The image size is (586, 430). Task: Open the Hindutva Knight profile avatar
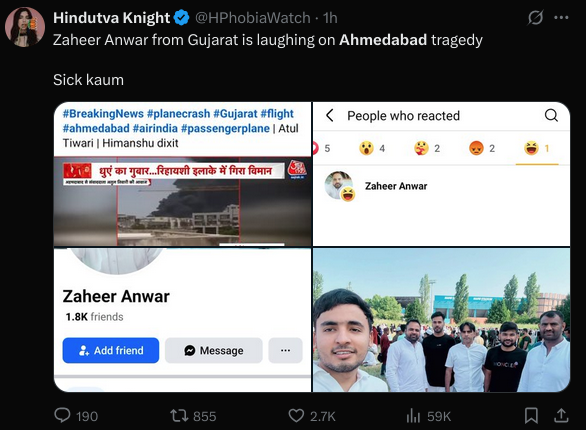(x=25, y=27)
